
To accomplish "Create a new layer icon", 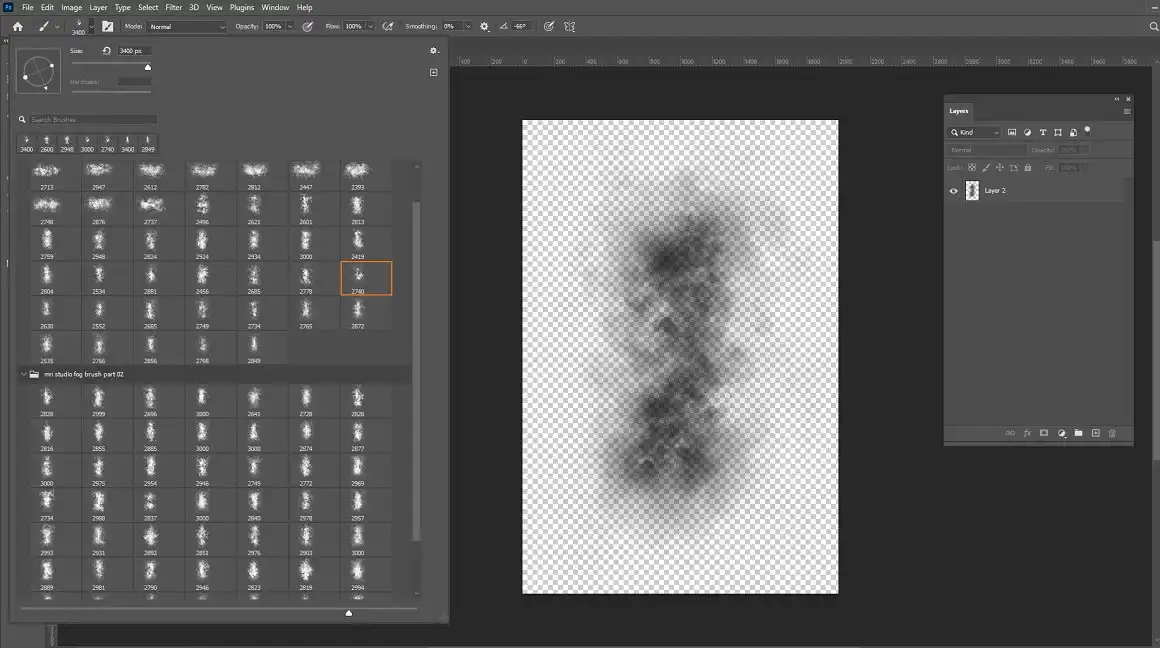I will (1096, 433).
